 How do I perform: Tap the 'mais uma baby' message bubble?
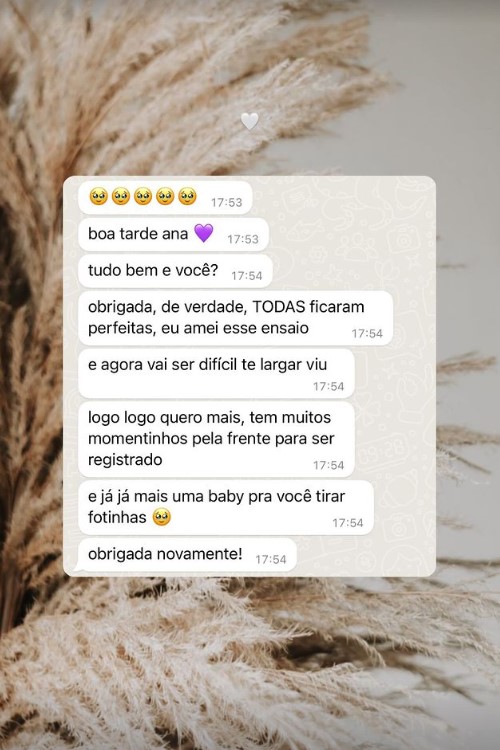coord(226,507)
